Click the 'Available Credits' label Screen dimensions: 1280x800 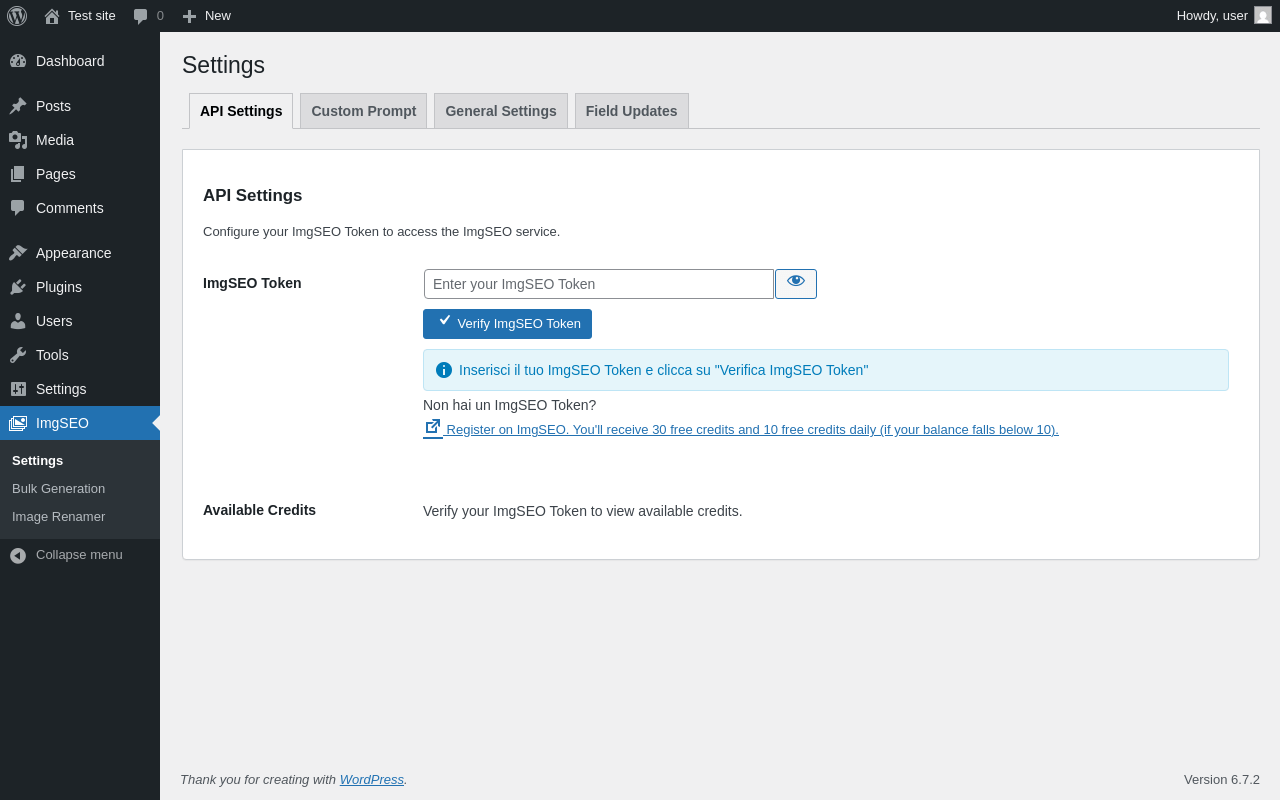pyautogui.click(x=259, y=510)
